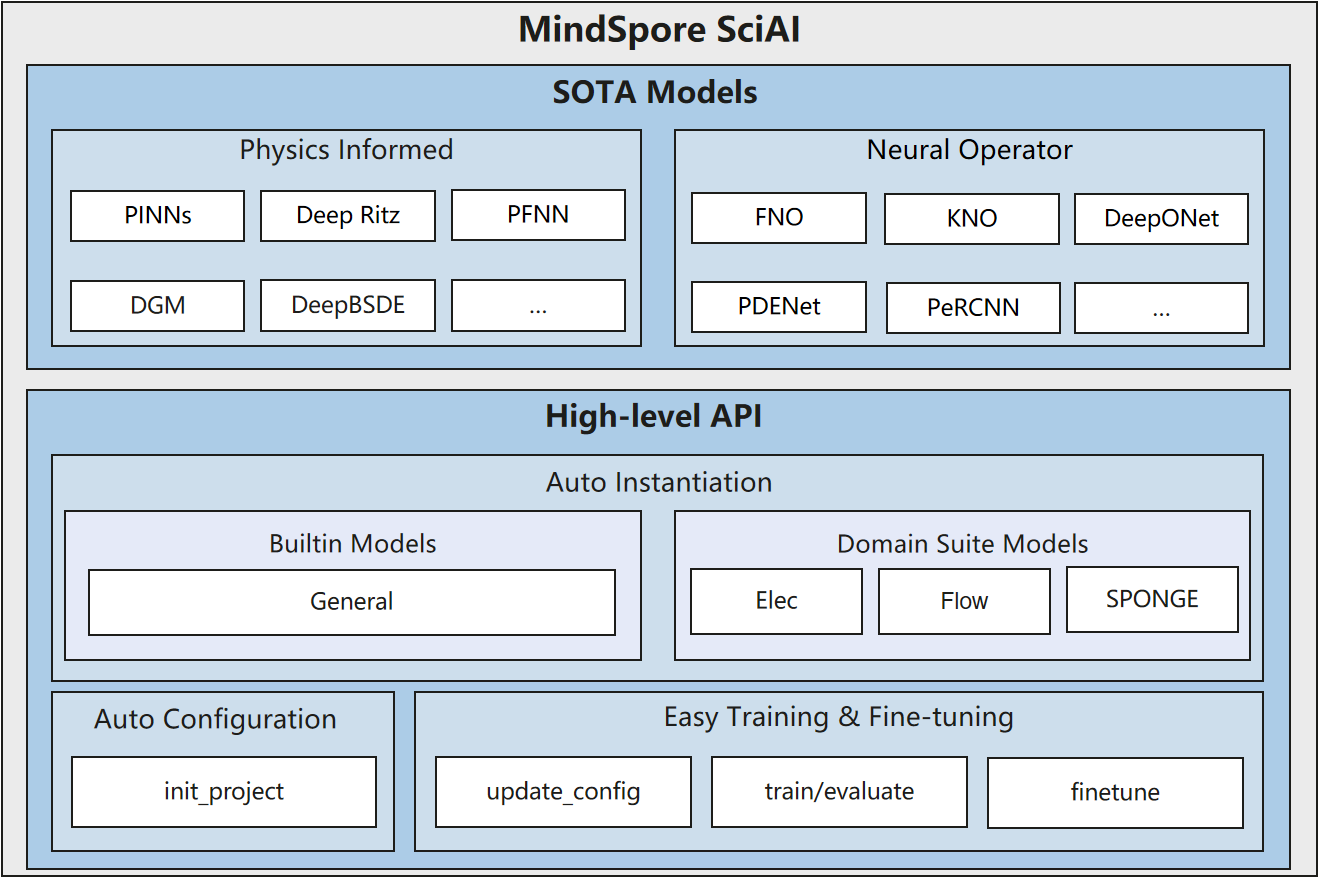Select the finetune box

1115,793
